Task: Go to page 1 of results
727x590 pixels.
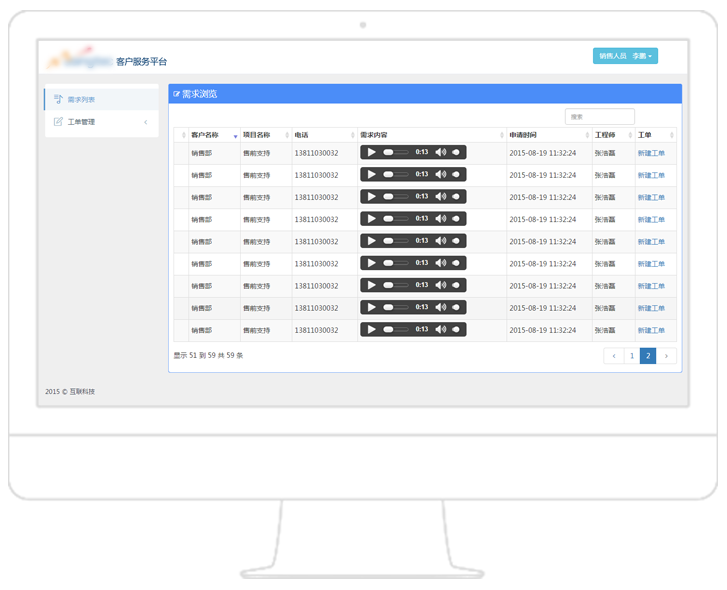Action: click(631, 356)
